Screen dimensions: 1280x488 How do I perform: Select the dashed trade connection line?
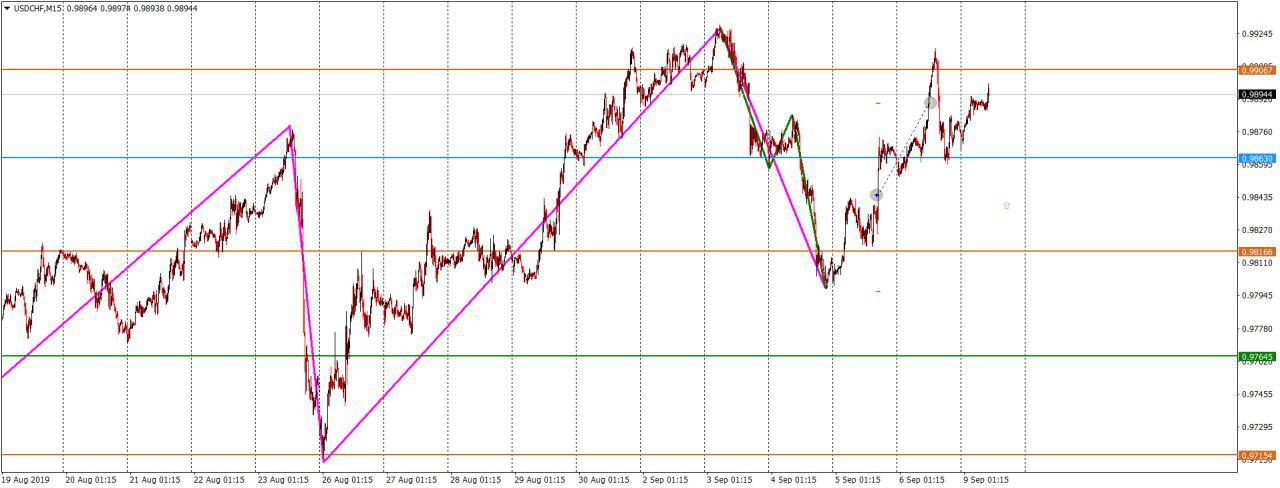[x=903, y=150]
